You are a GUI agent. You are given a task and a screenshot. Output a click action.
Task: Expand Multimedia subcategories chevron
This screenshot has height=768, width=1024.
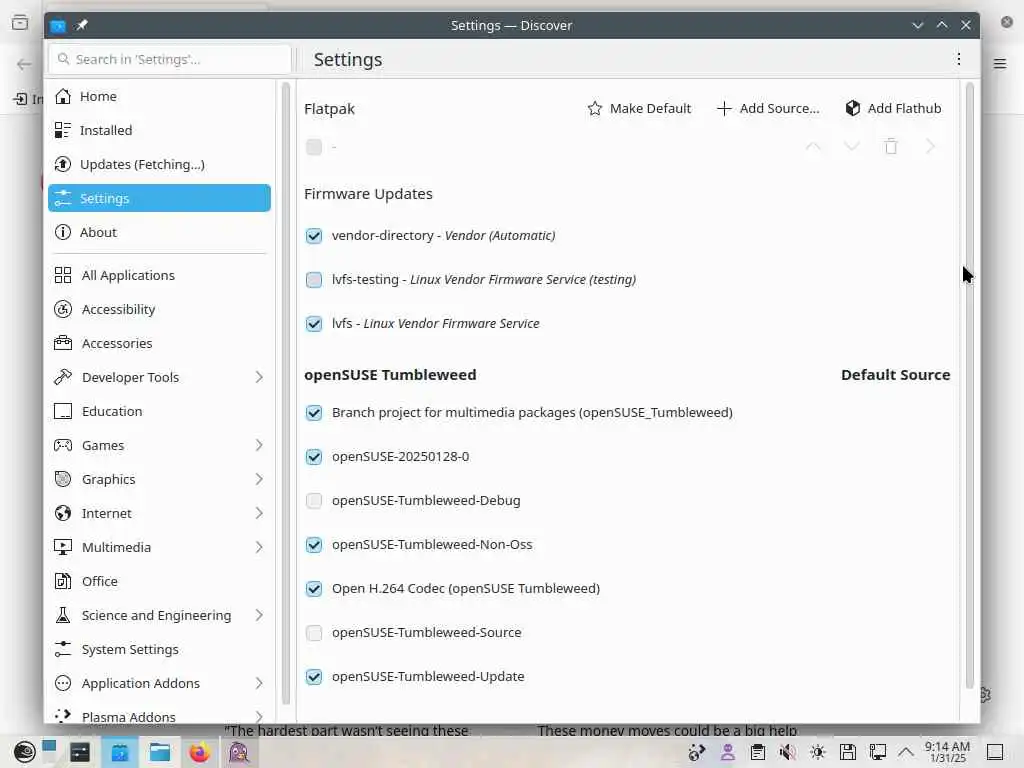pyautogui.click(x=259, y=547)
